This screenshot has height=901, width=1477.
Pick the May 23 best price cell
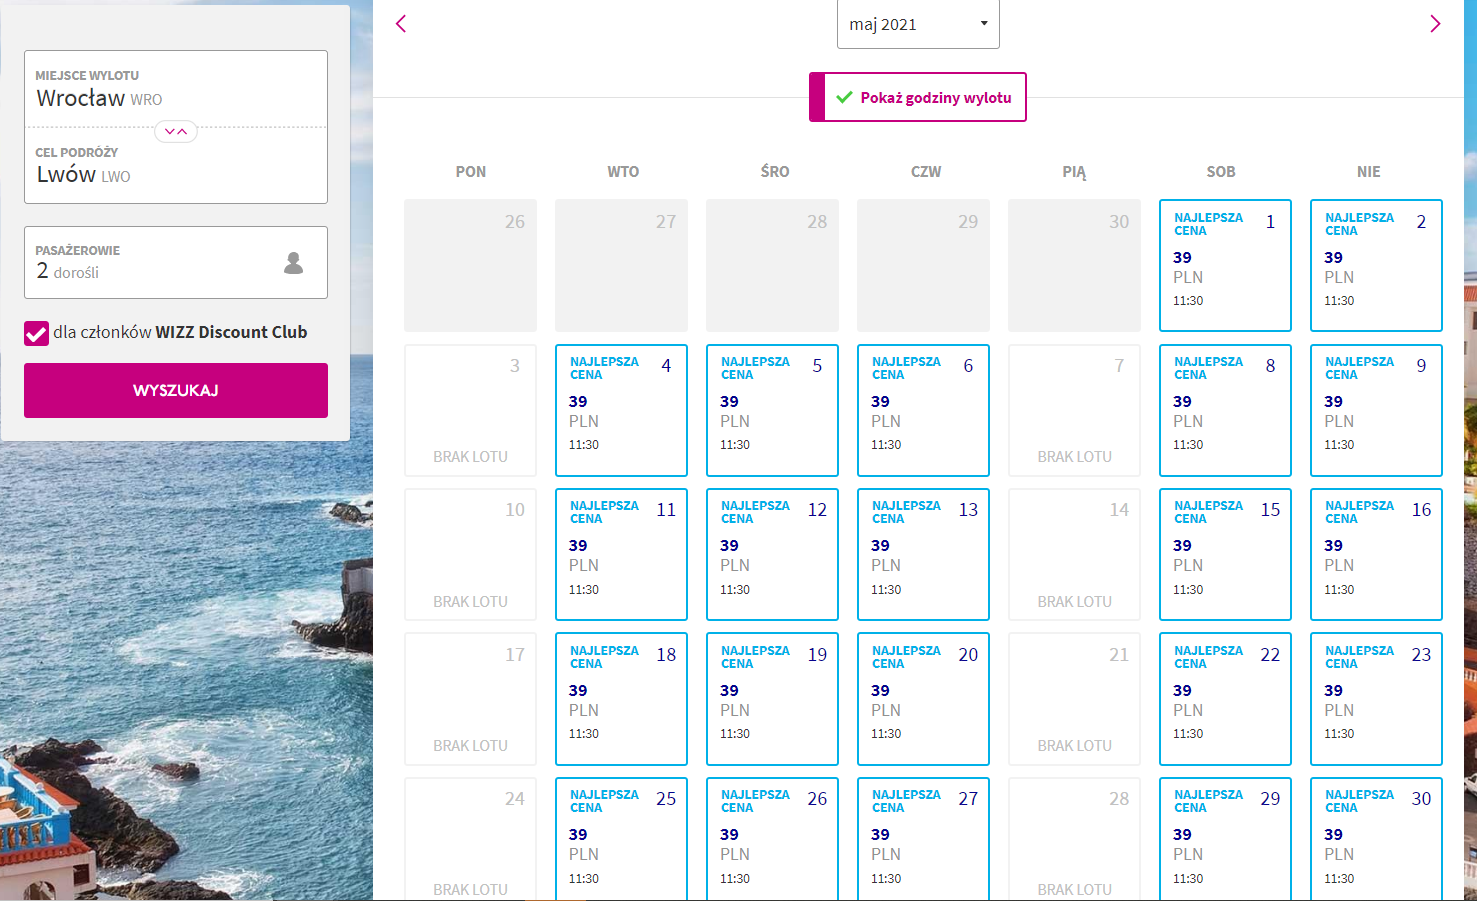1376,699
